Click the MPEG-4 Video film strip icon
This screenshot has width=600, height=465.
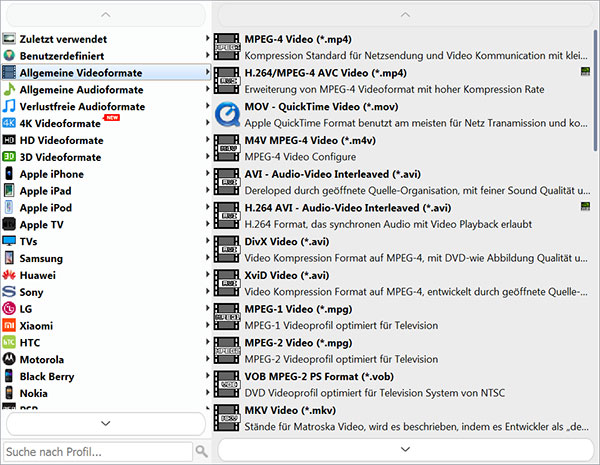(x=227, y=47)
